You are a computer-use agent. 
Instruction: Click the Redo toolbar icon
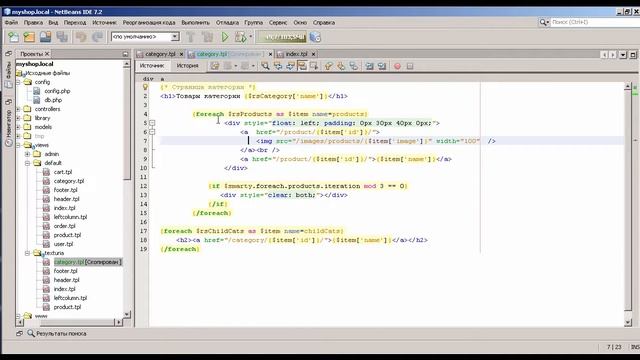click(97, 37)
